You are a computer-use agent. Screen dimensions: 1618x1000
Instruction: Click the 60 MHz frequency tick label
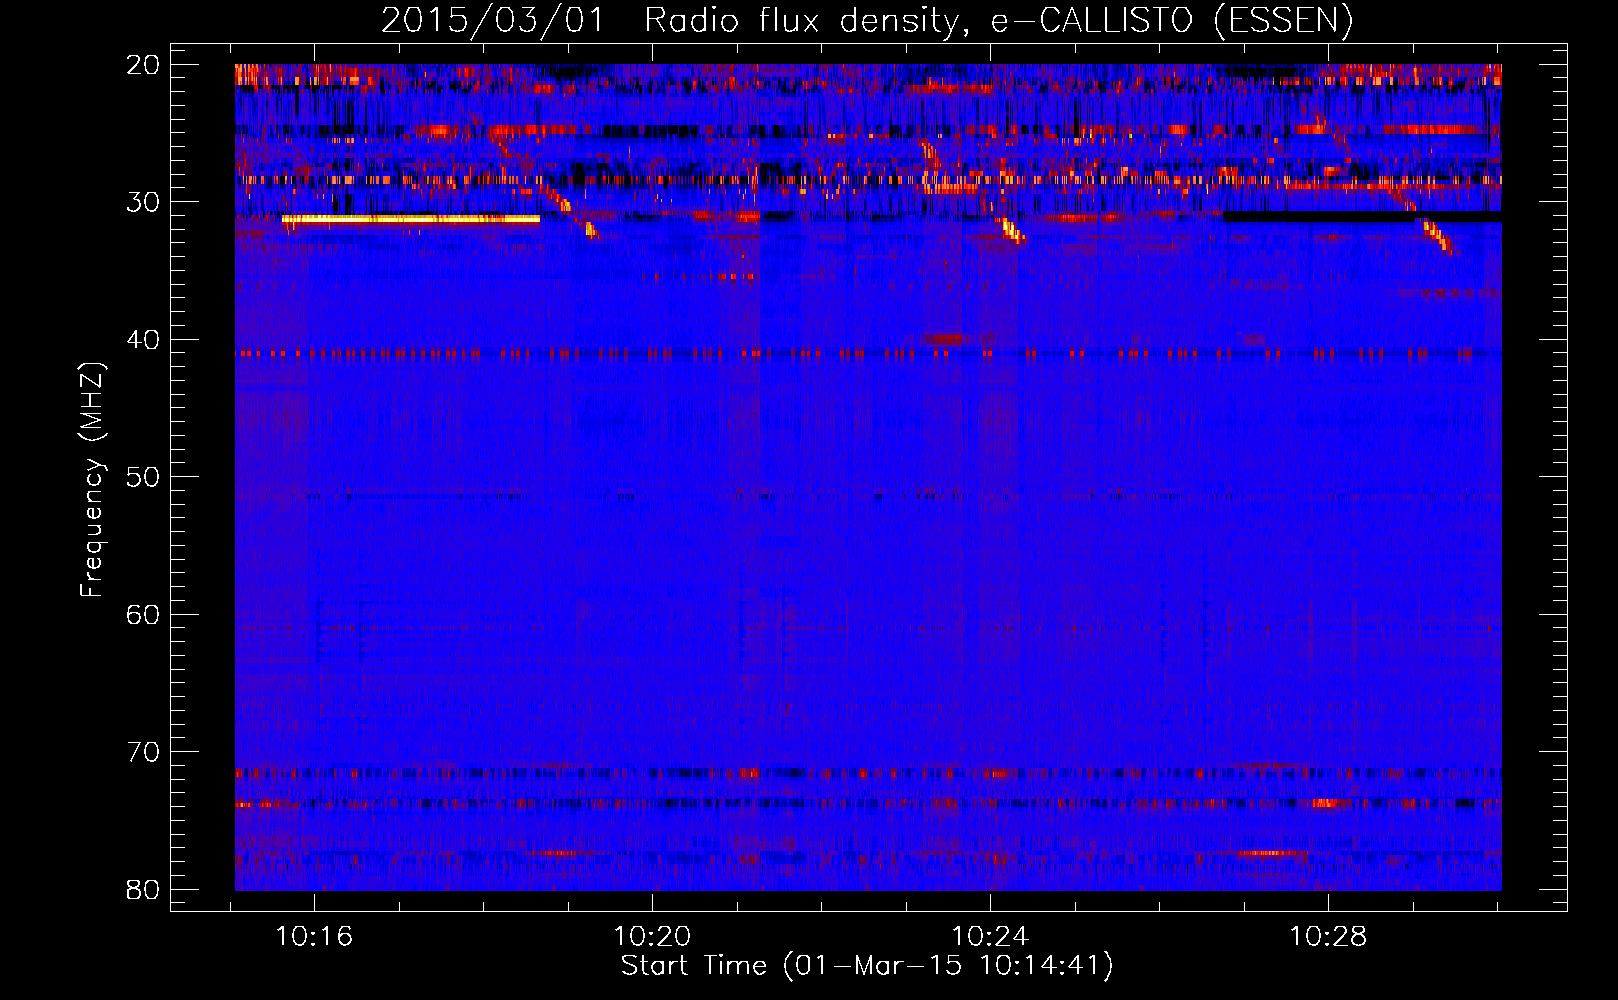(x=143, y=615)
